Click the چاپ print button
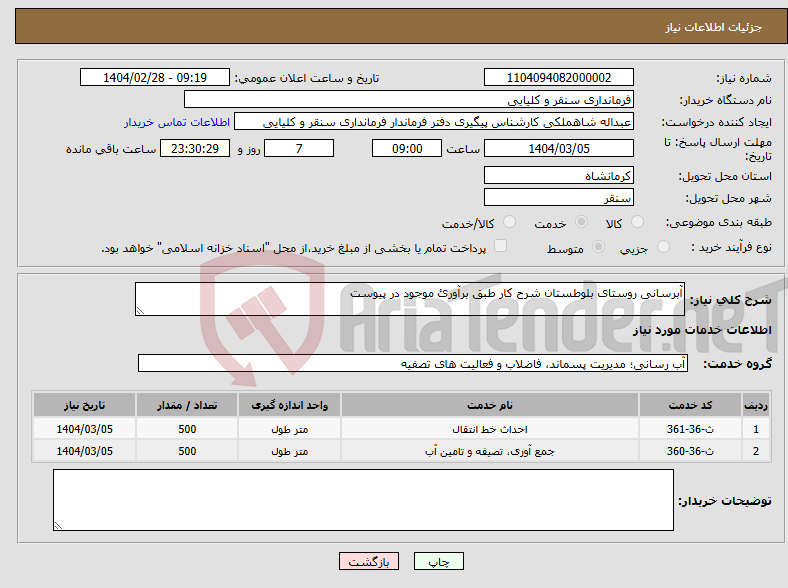788x588 pixels. click(x=439, y=561)
